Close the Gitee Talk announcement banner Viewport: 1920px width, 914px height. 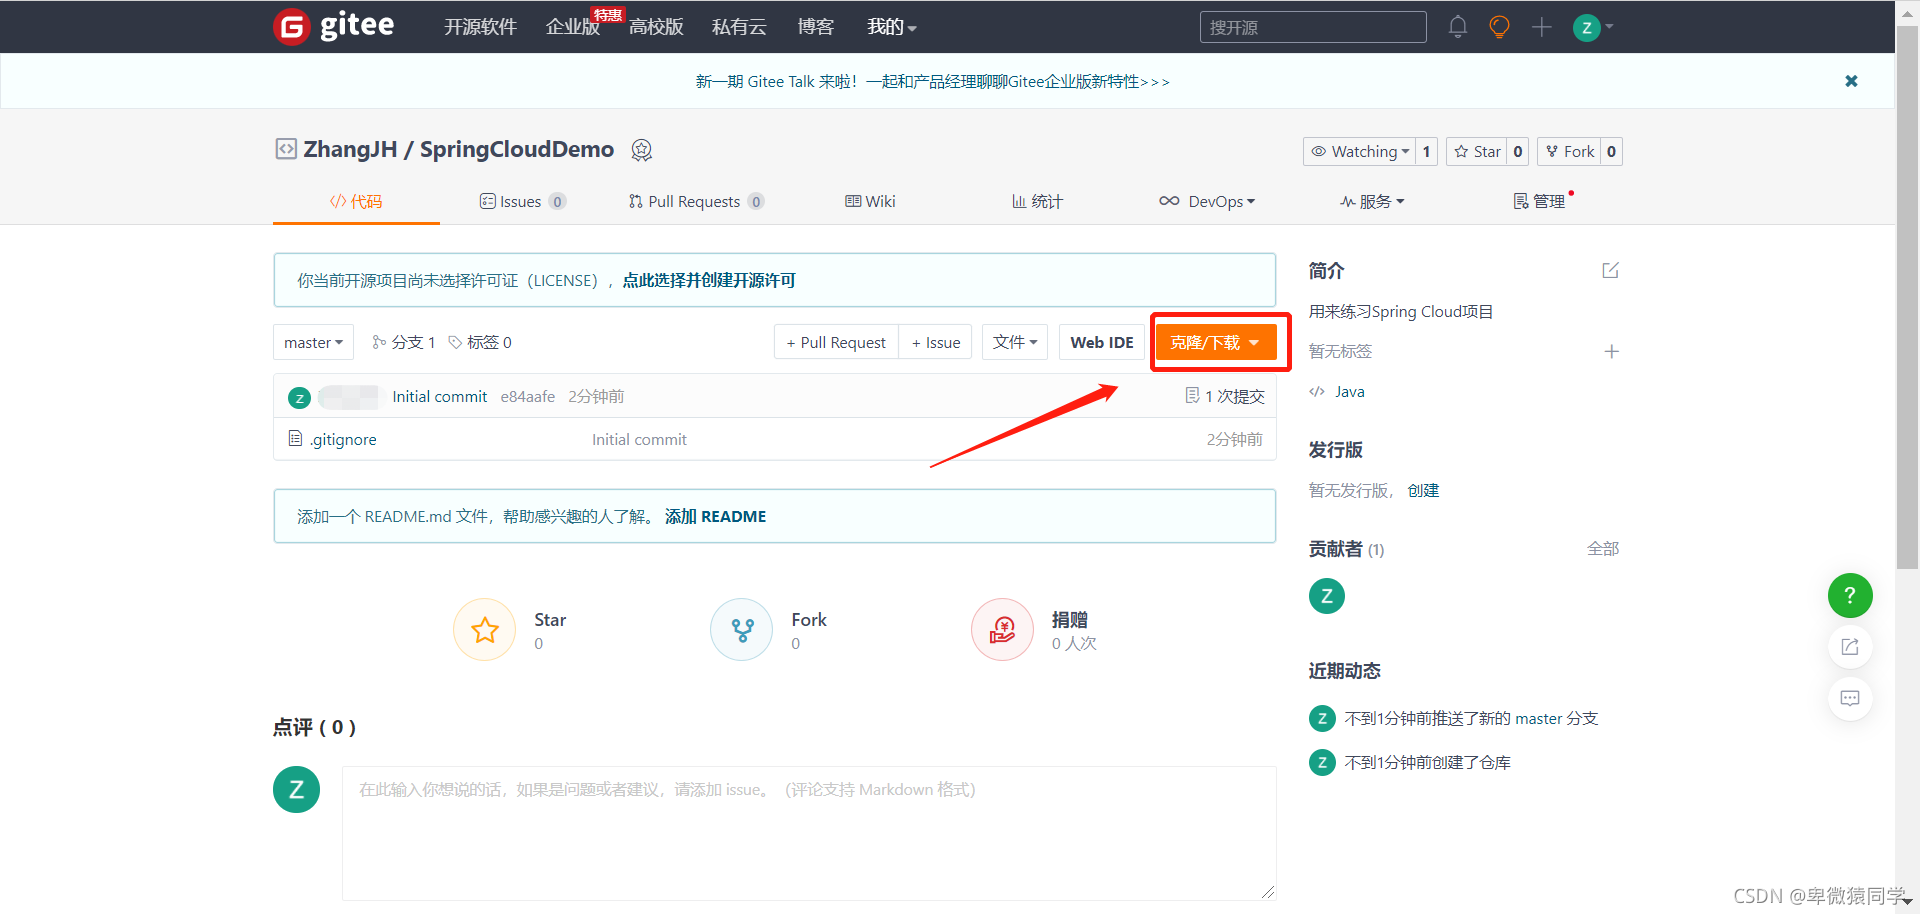coord(1851,81)
